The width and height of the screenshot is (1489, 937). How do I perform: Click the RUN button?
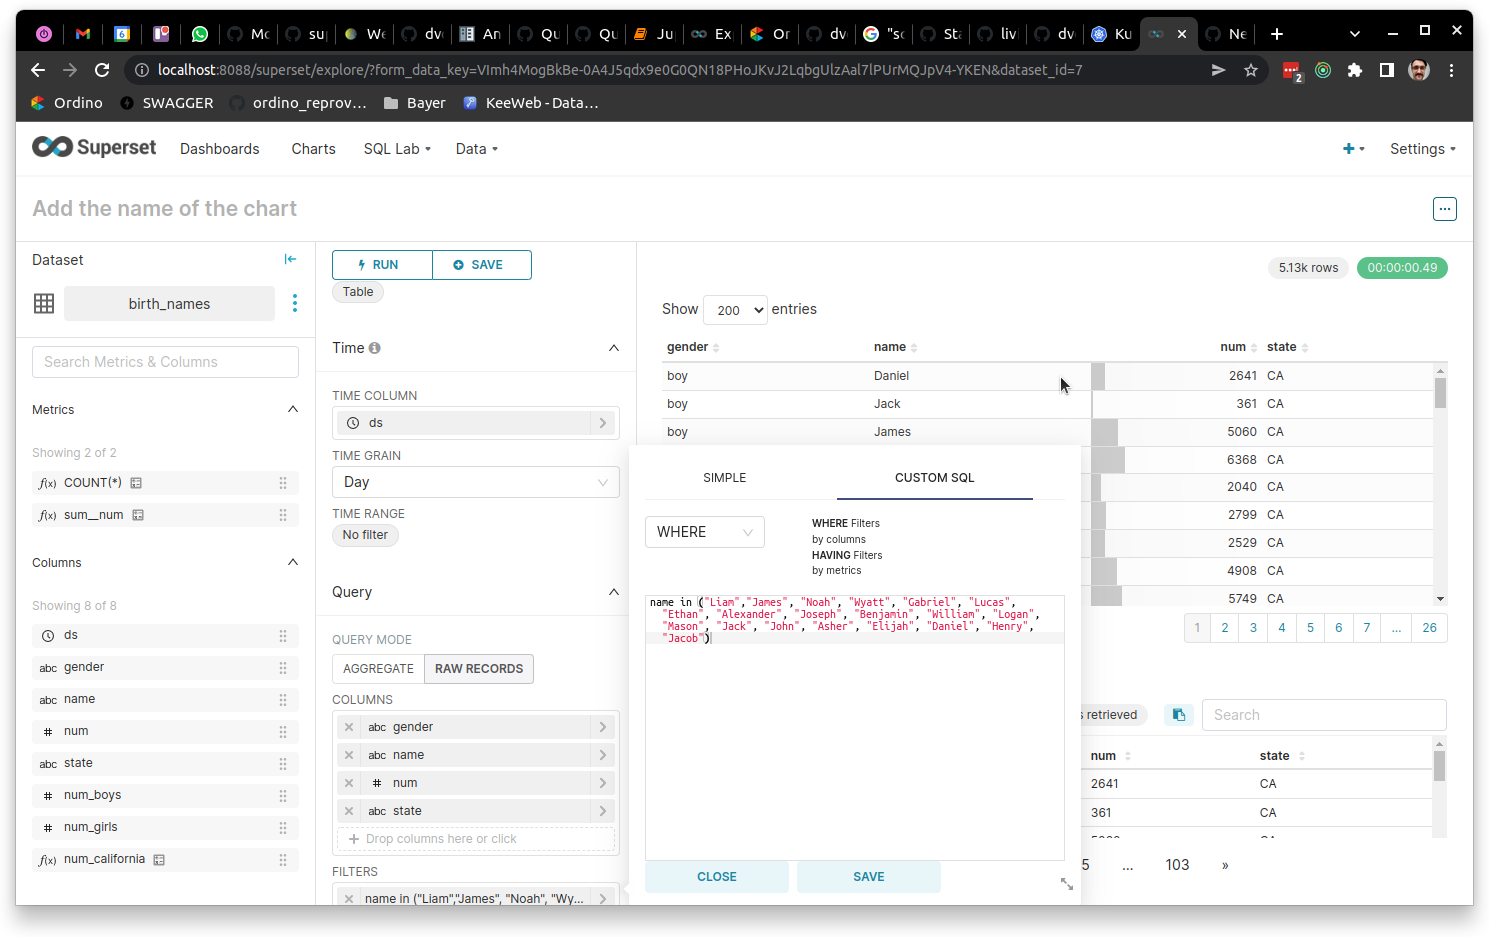pos(382,265)
